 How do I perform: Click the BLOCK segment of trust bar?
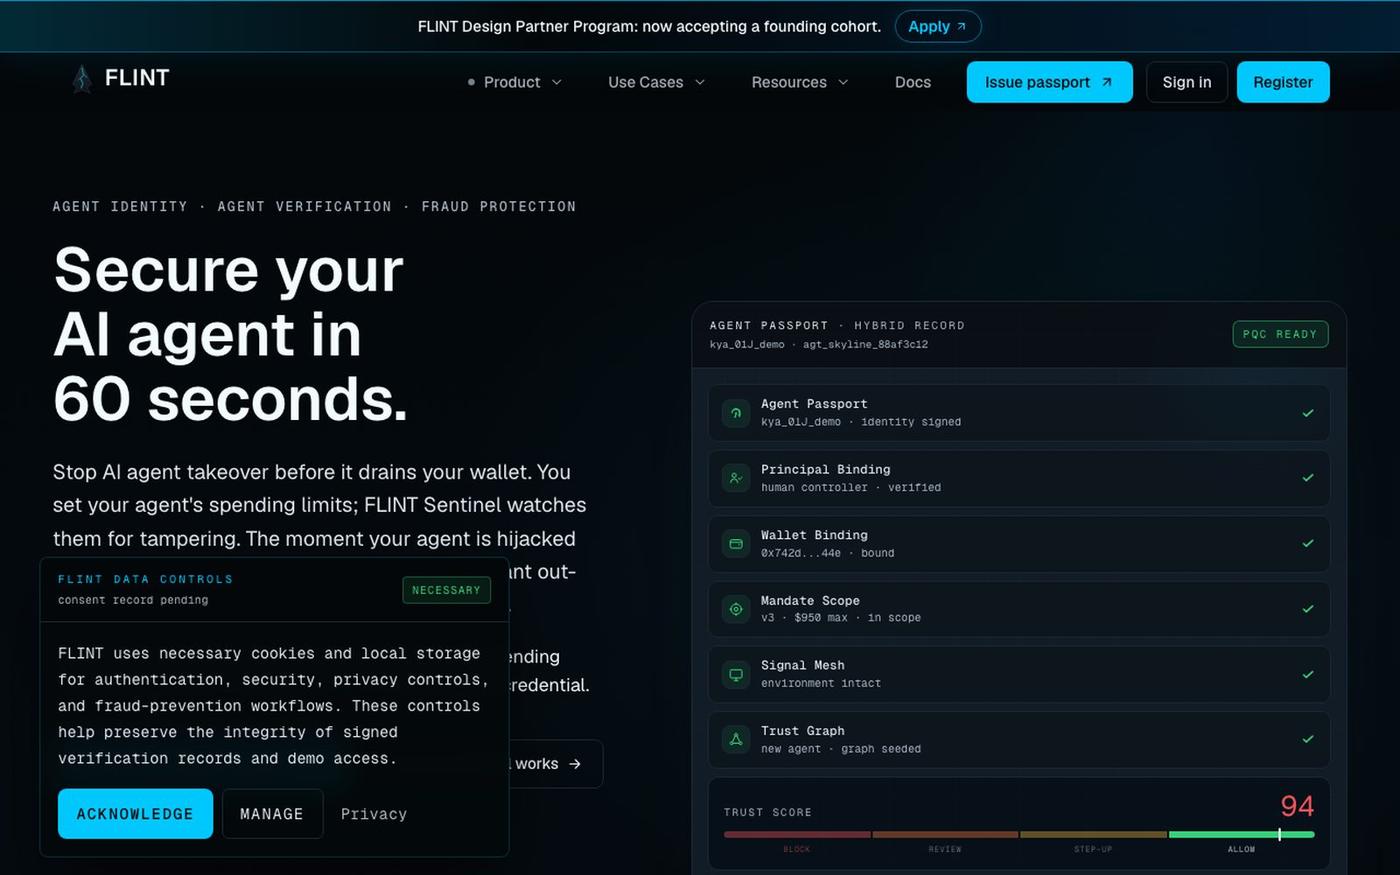797,834
